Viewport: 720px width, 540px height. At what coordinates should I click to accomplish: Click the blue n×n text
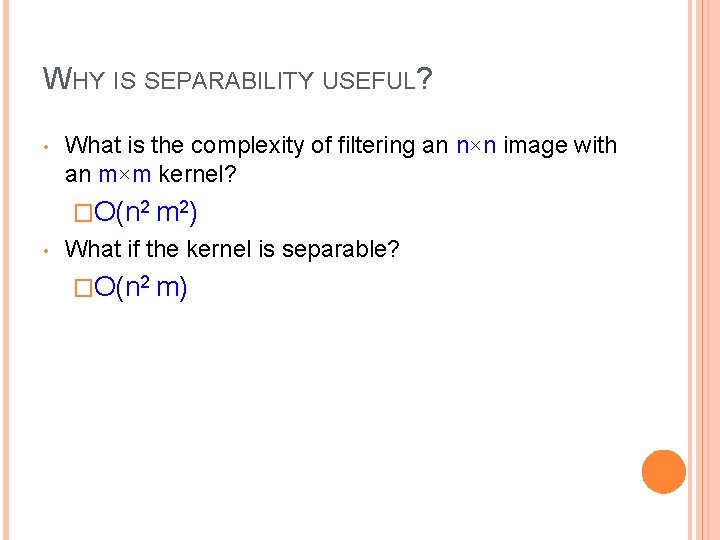point(476,146)
